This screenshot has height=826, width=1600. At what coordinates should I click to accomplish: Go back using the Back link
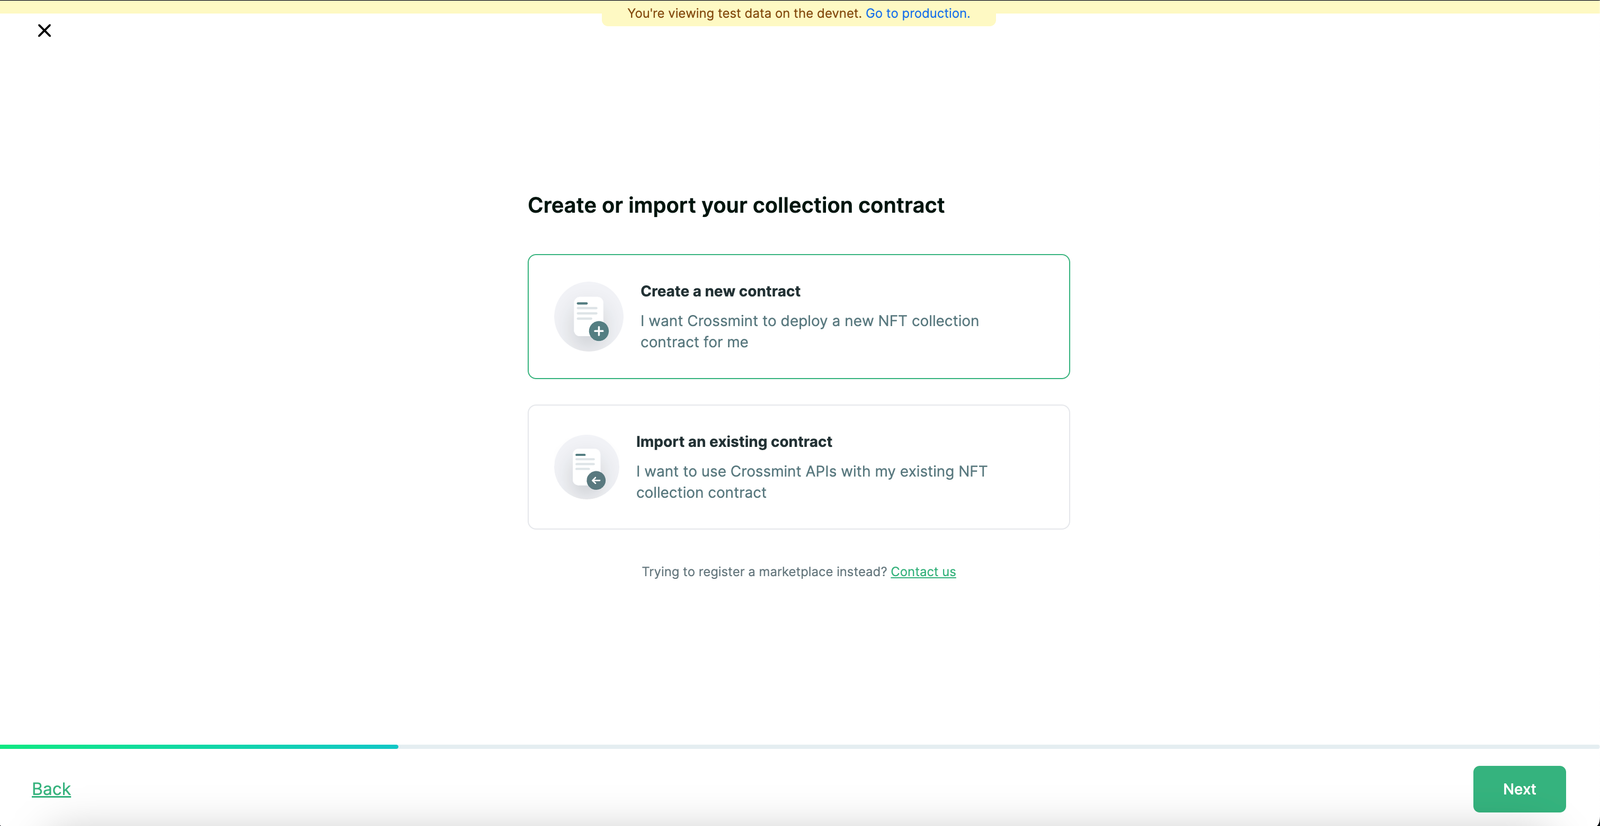[x=51, y=789]
